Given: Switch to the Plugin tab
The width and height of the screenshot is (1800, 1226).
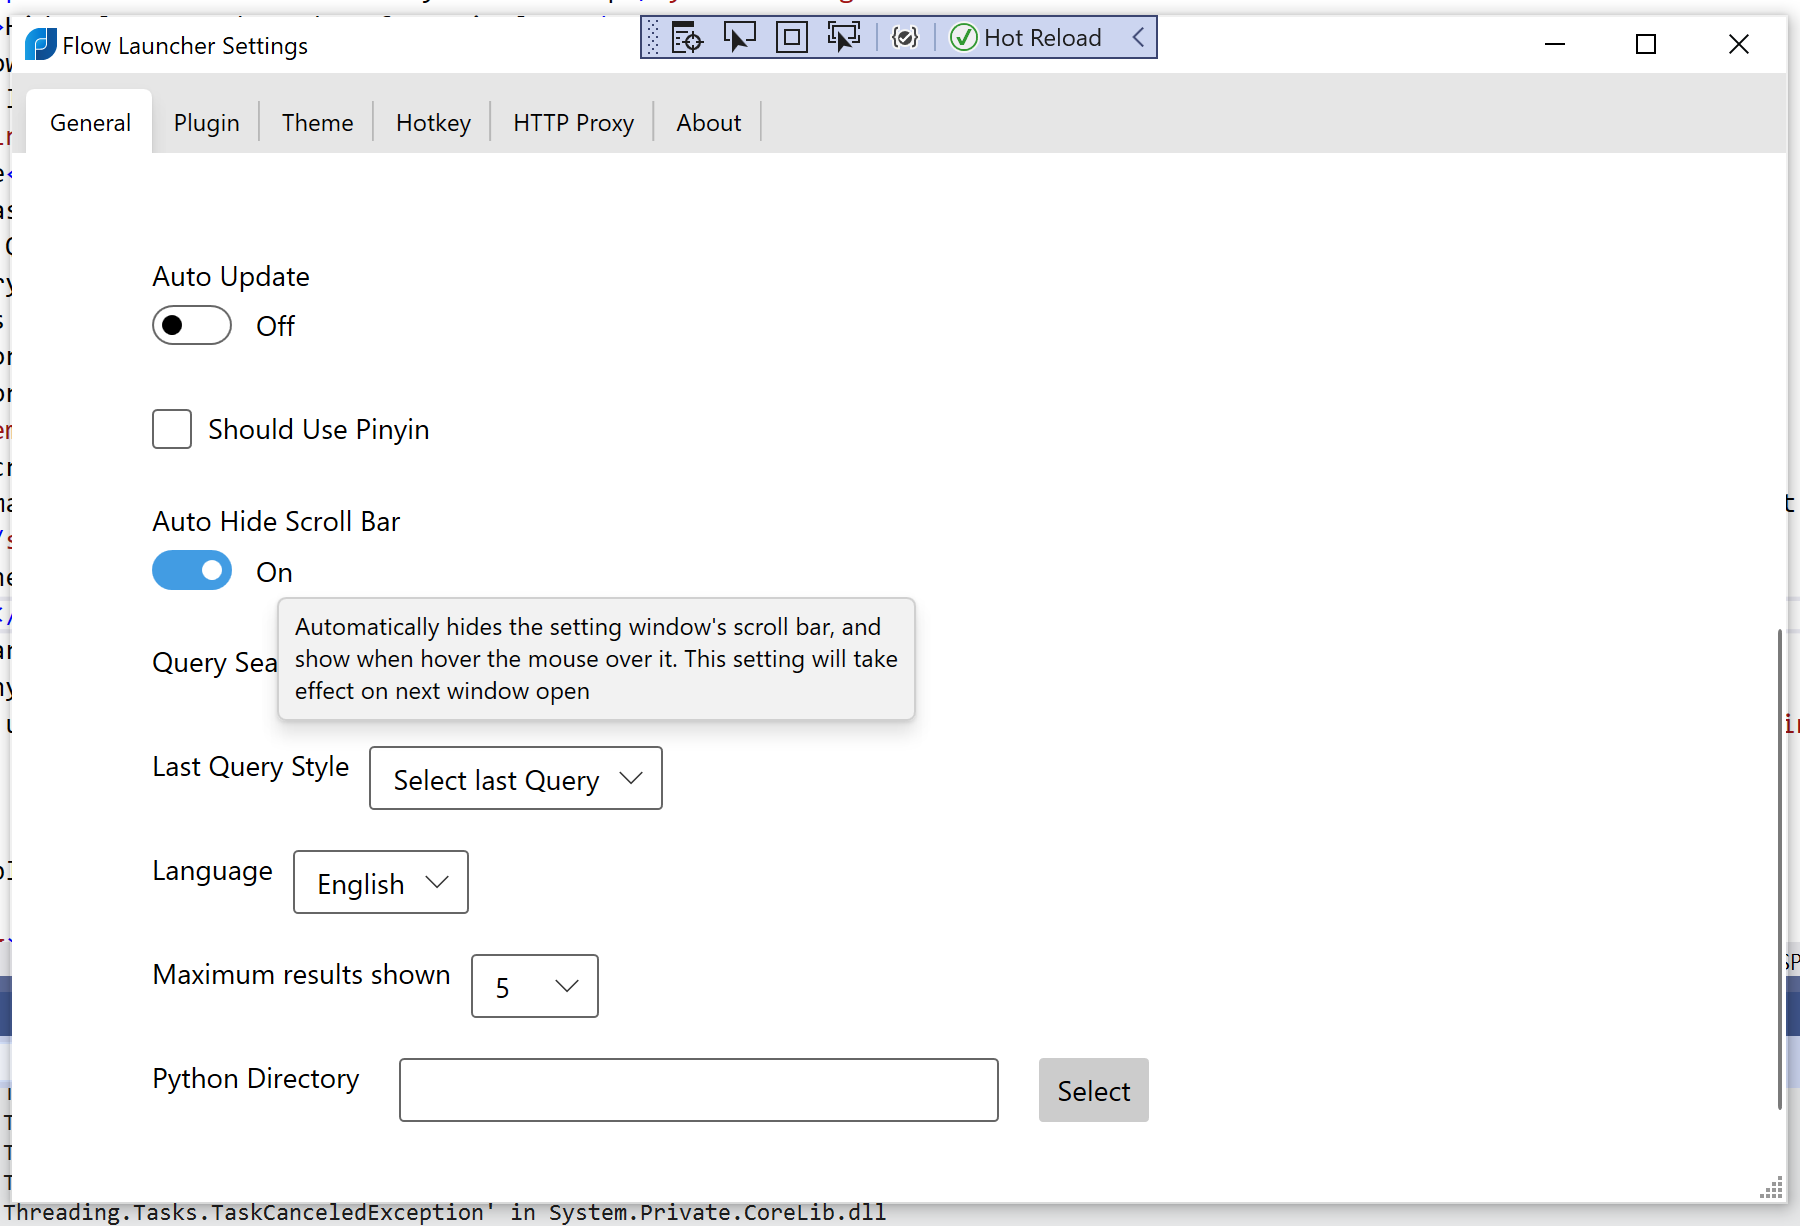Looking at the screenshot, I should (206, 122).
